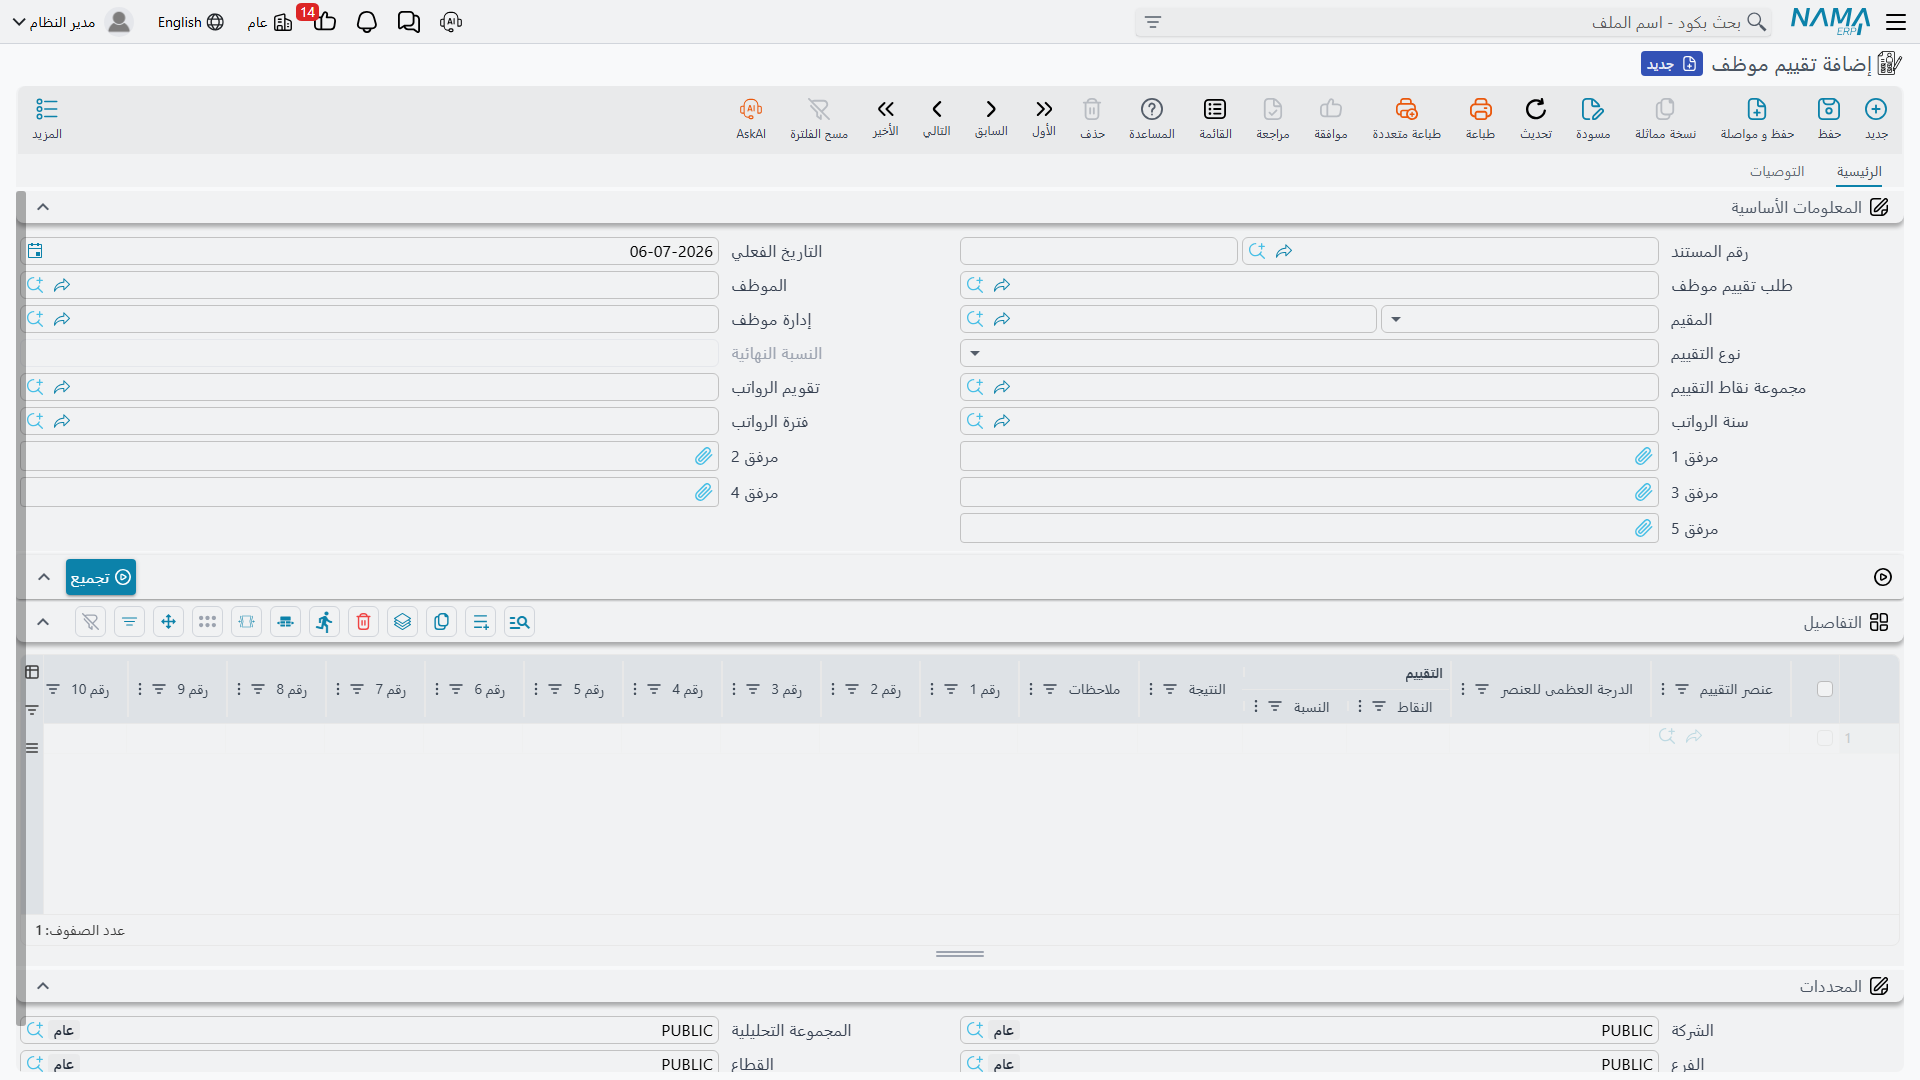Screen dimensions: 1920x1080
Task: Open the AskAI assistant icon
Action: pos(751,109)
